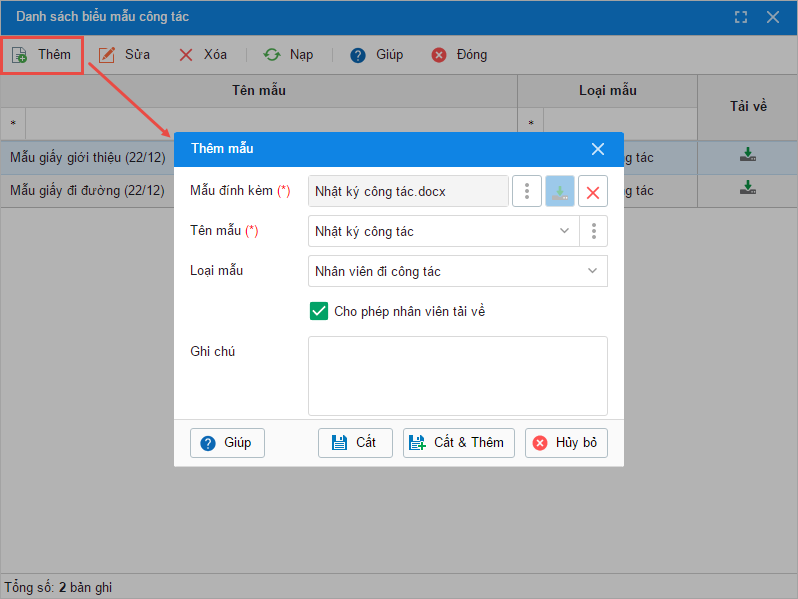The height and width of the screenshot is (599, 798).
Task: Click the download attached file icon
Action: pos(560,191)
